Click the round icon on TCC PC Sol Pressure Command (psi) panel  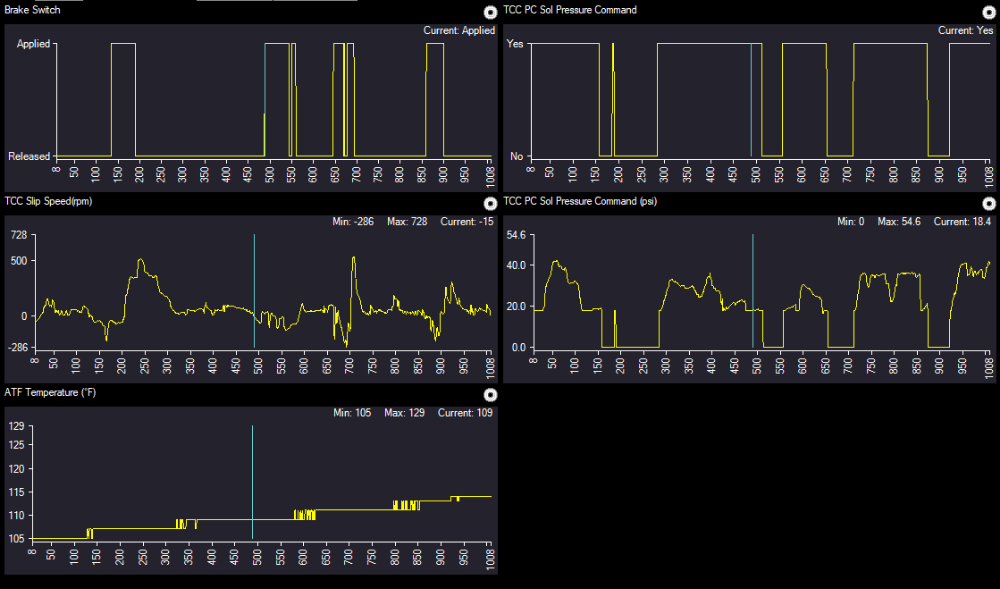[989, 203]
